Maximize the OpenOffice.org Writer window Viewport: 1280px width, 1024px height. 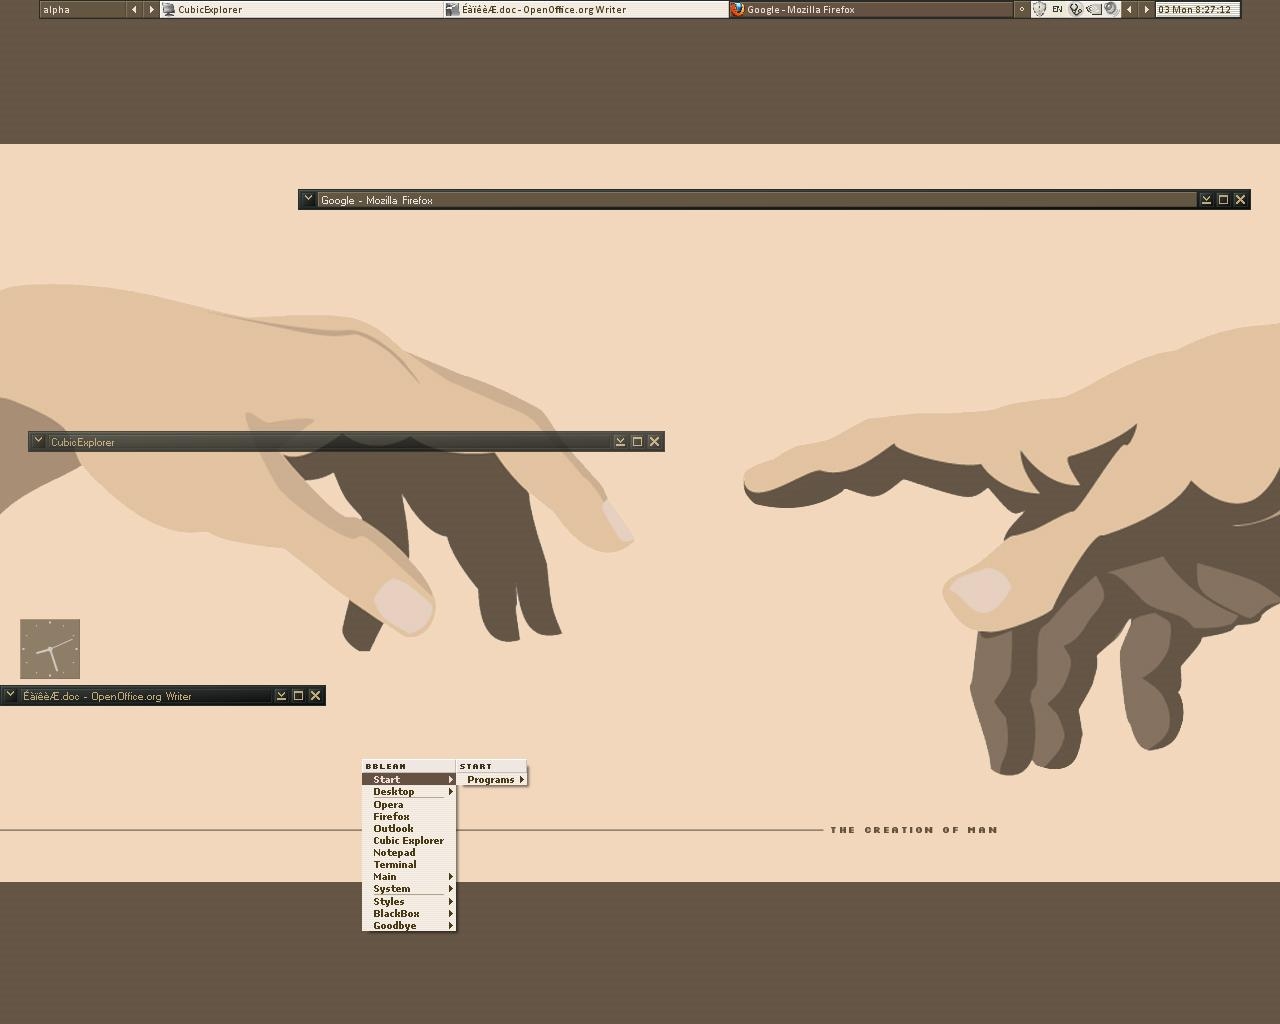[x=298, y=695]
